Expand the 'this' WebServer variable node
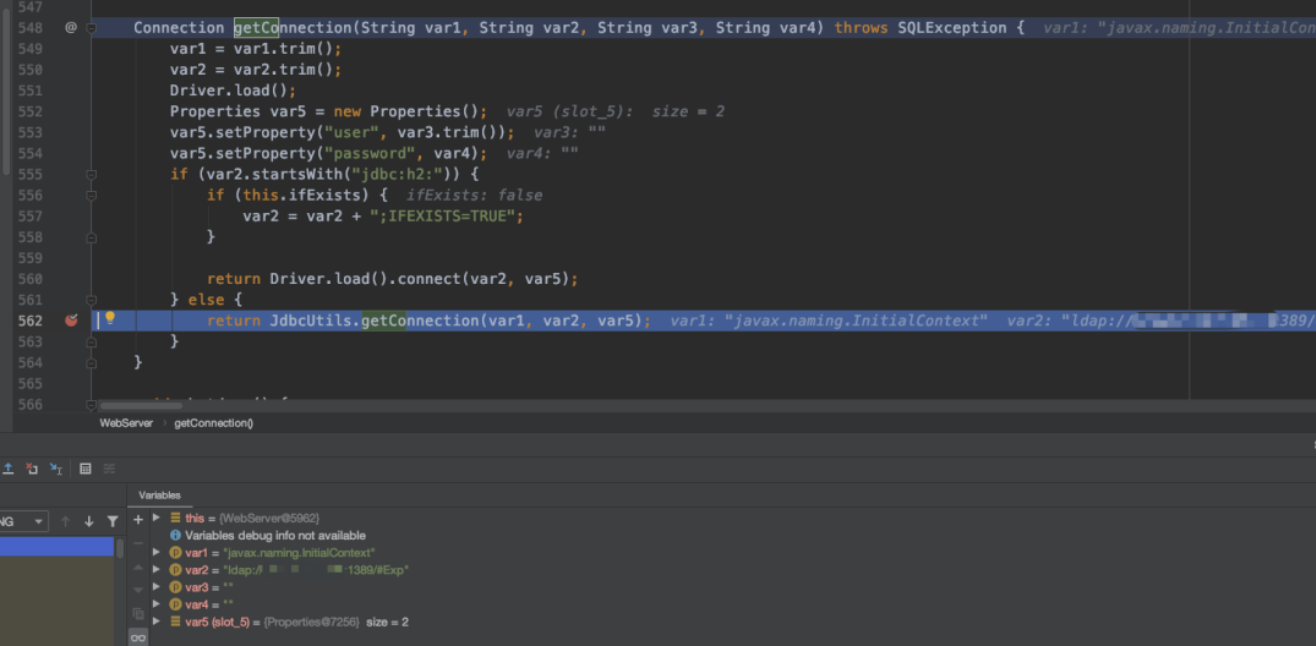Screen dimensions: 1316x646 point(156,518)
